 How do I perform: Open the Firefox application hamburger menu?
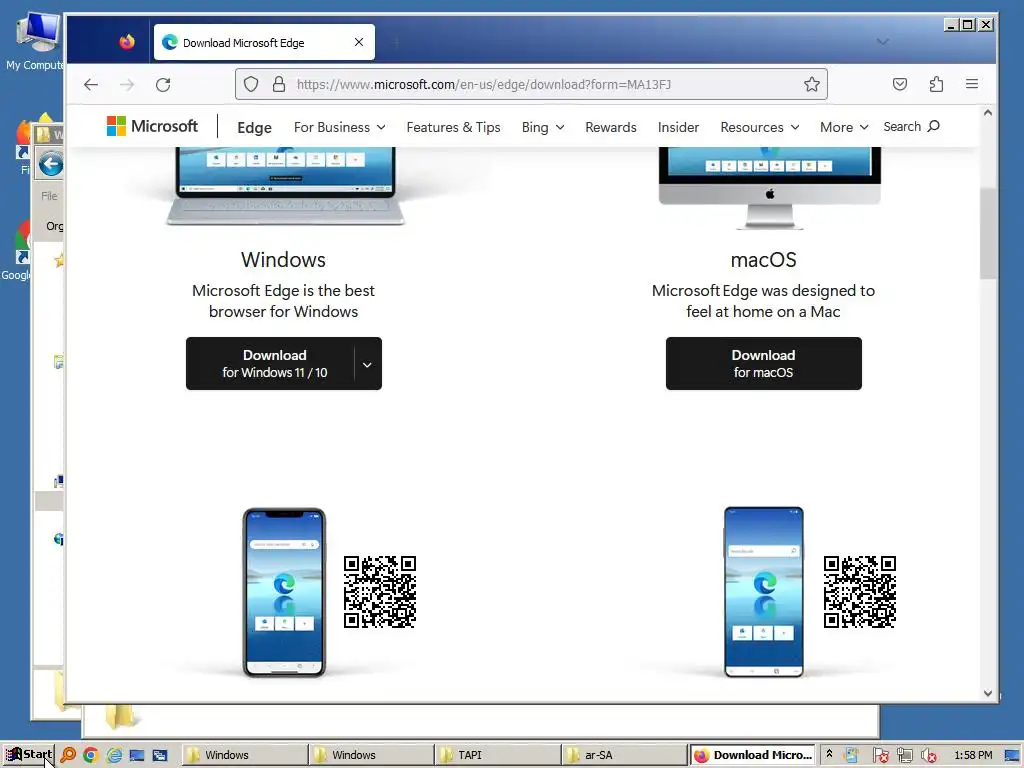[x=972, y=84]
